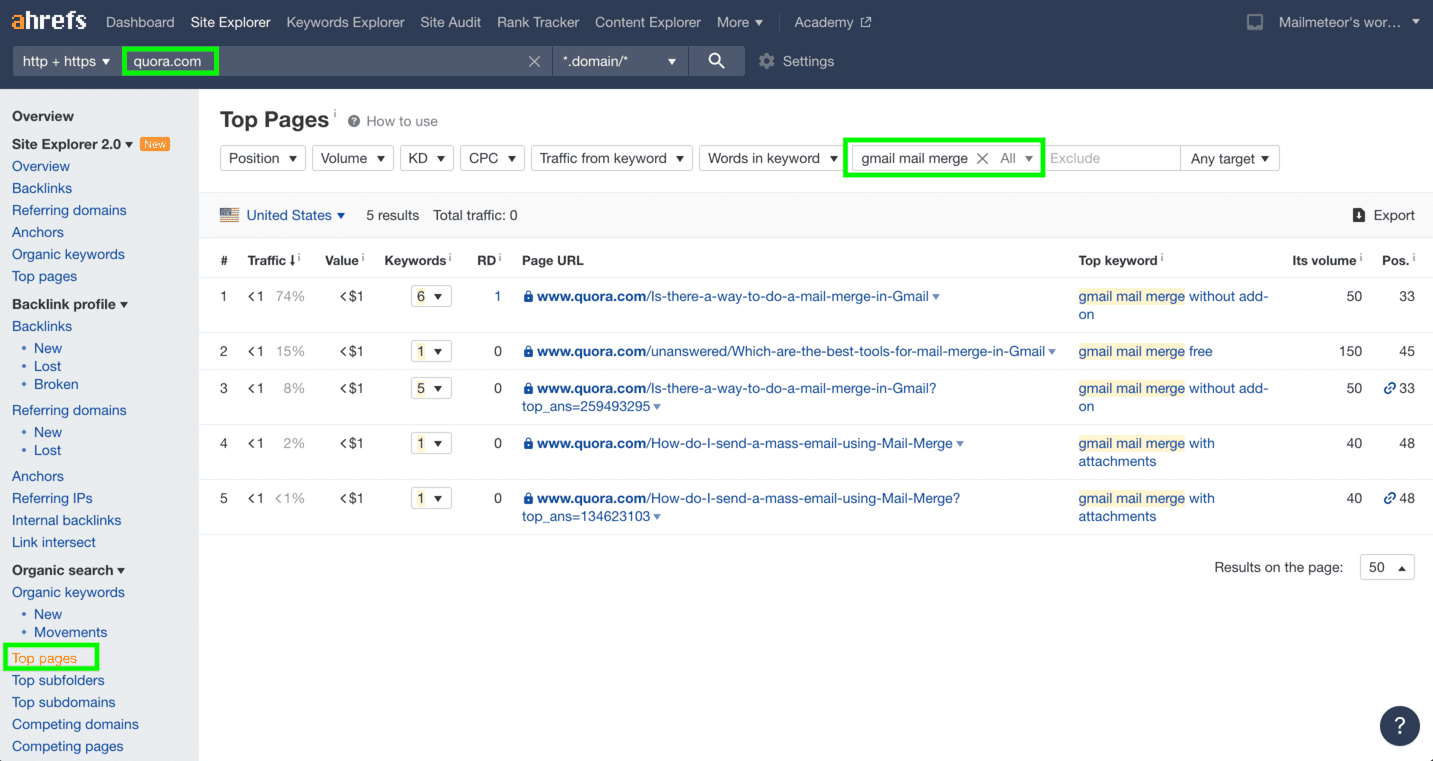This screenshot has height=761, width=1433.
Task: Open Broken backlinks in sidebar
Action: 56,384
